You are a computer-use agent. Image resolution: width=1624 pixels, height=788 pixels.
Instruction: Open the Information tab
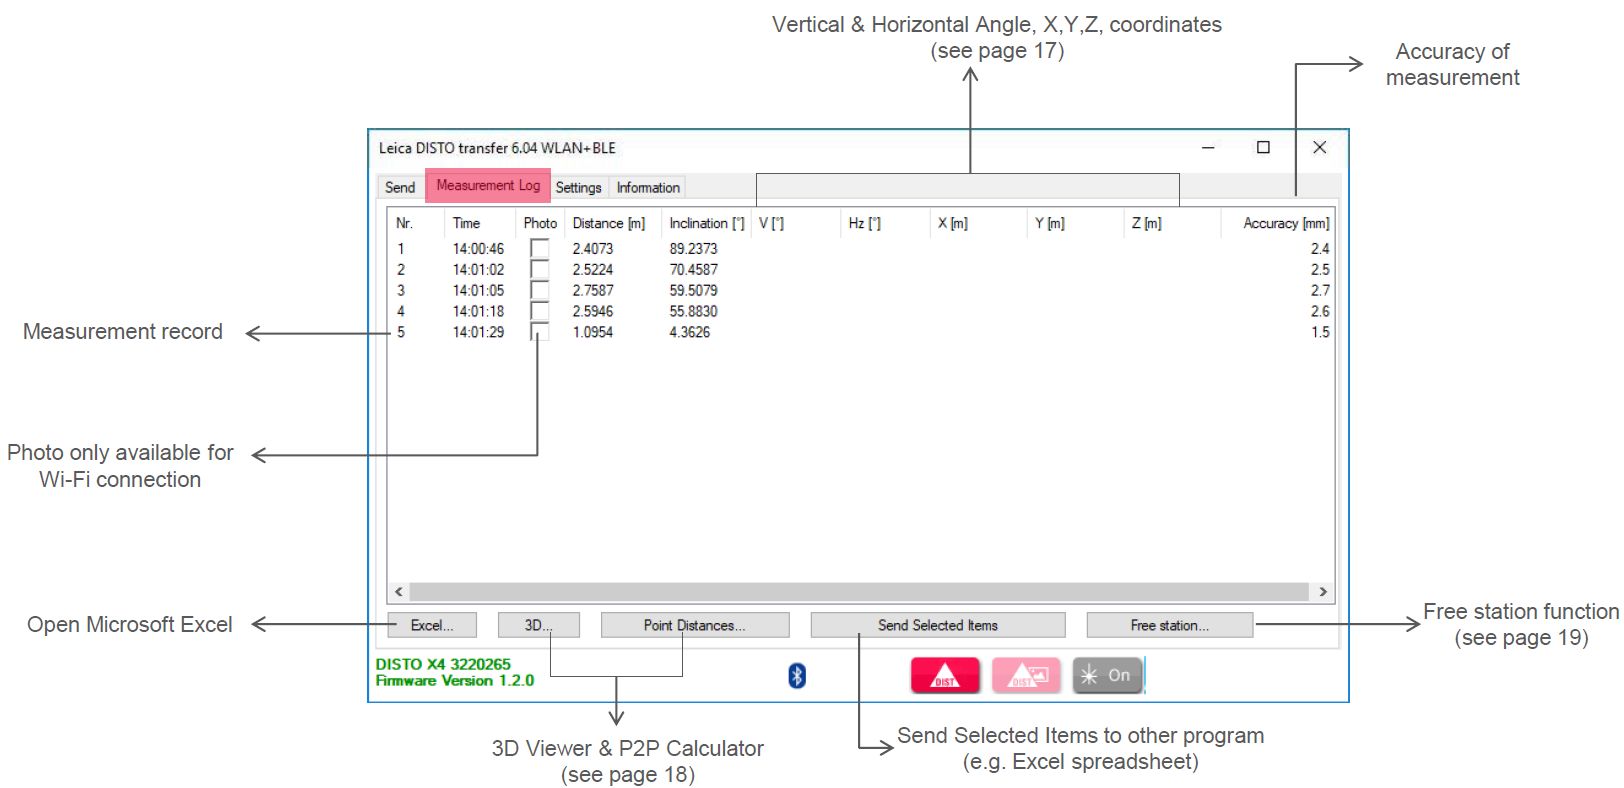coord(648,187)
